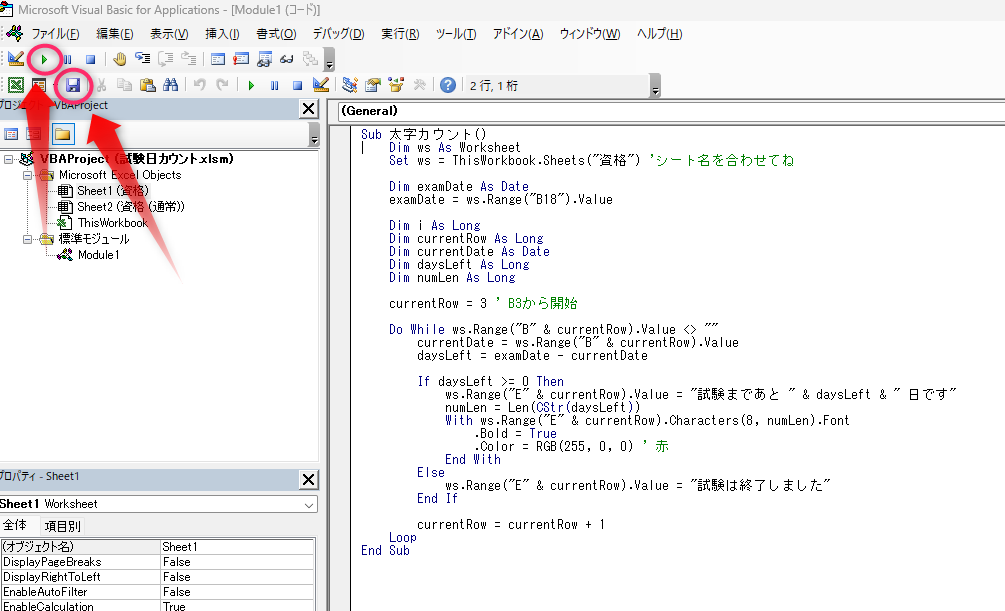
Task: Open the Object Browser icon
Action: (395, 85)
